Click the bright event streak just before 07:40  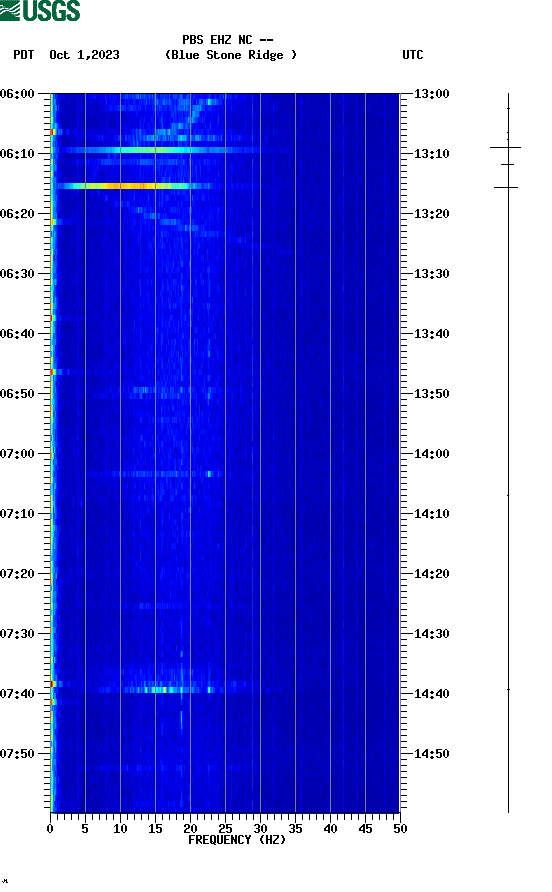[x=165, y=690]
